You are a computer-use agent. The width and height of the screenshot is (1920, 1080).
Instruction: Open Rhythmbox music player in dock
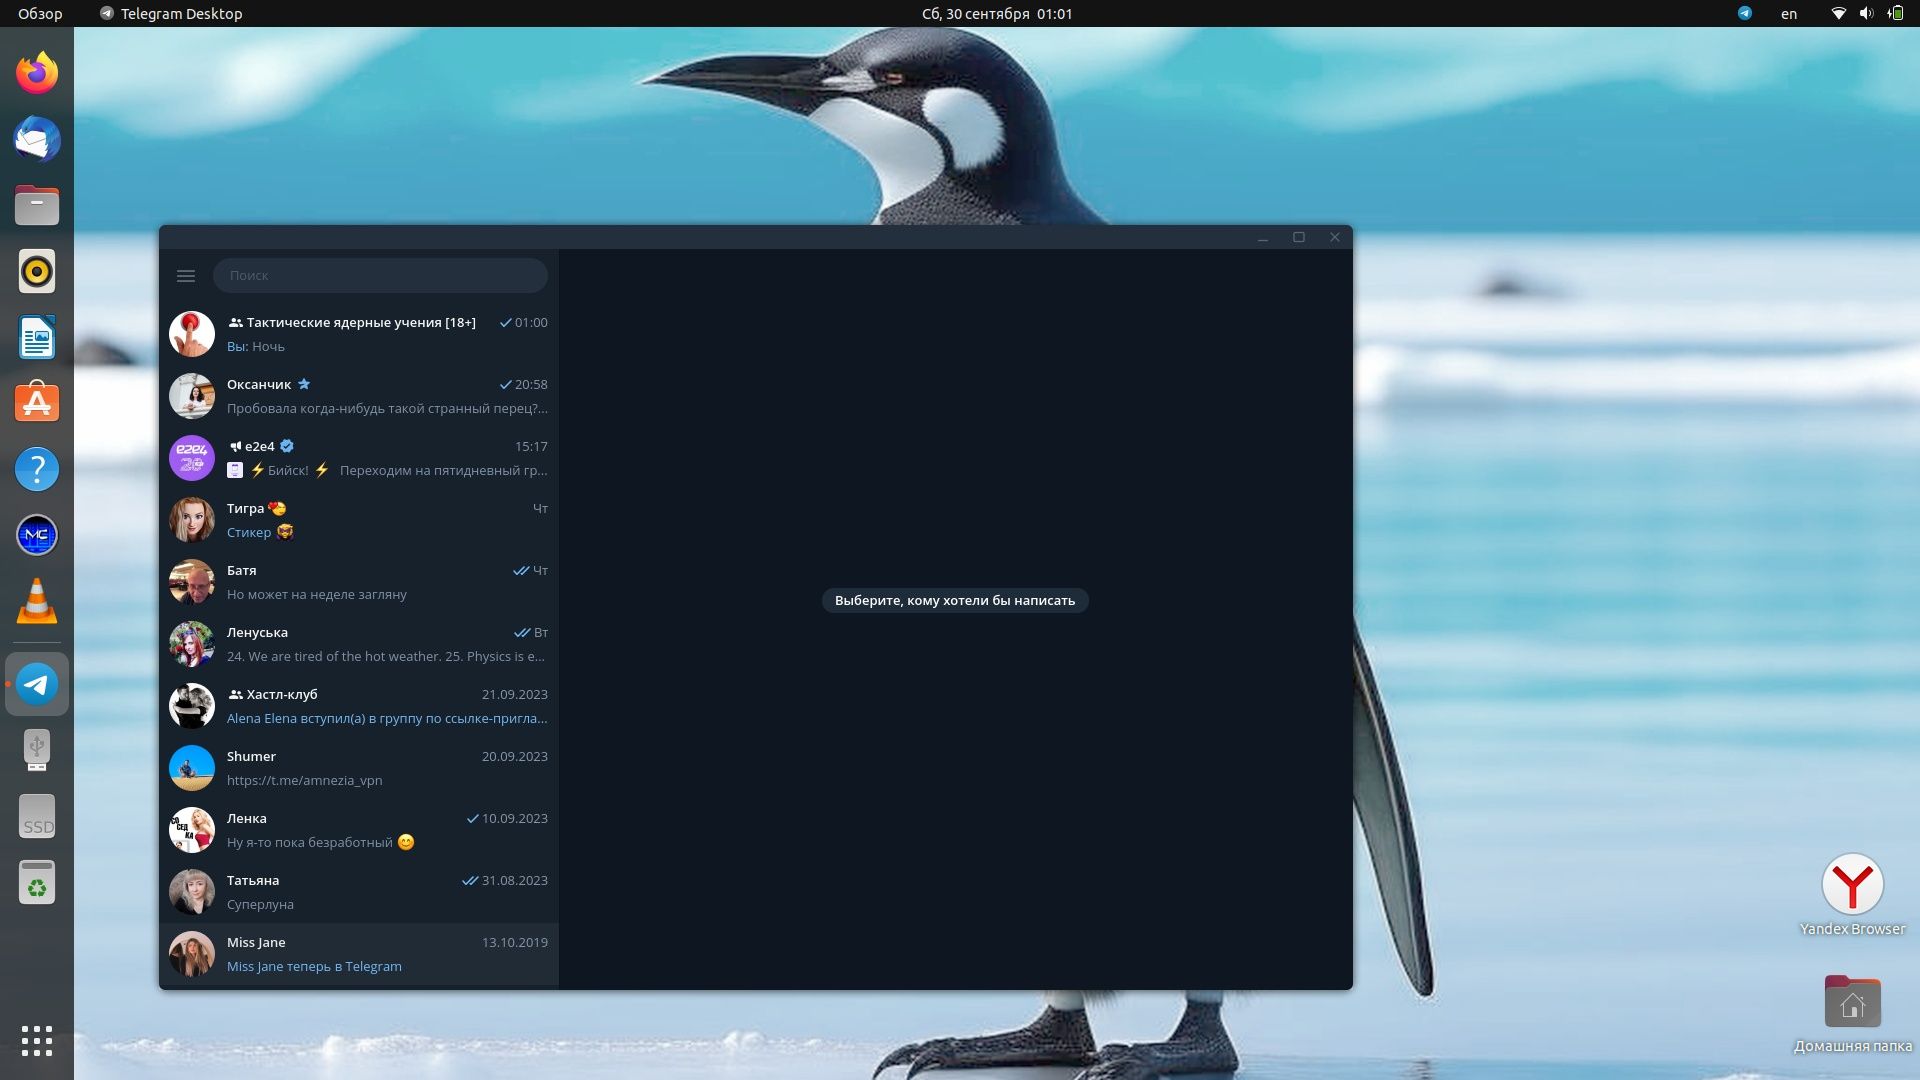click(37, 271)
